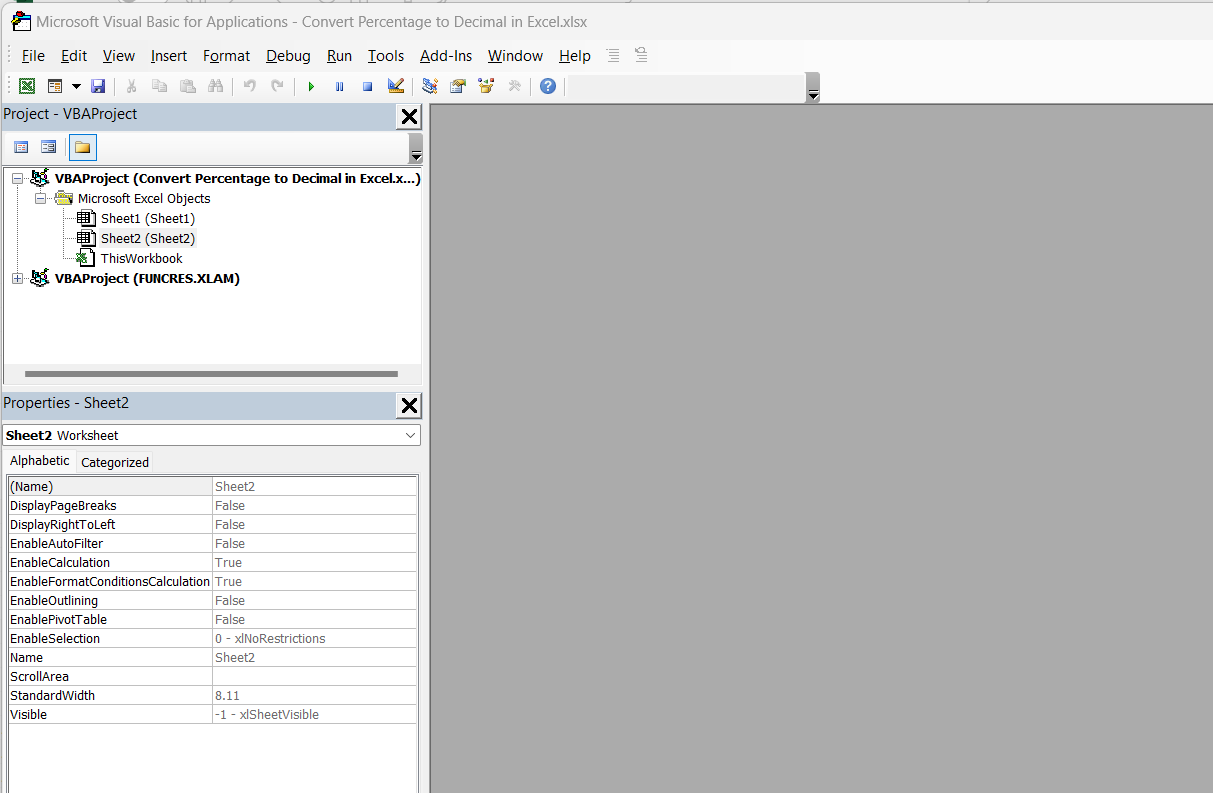Toggle Design Mode icon
This screenshot has width=1213, height=793.
click(396, 87)
